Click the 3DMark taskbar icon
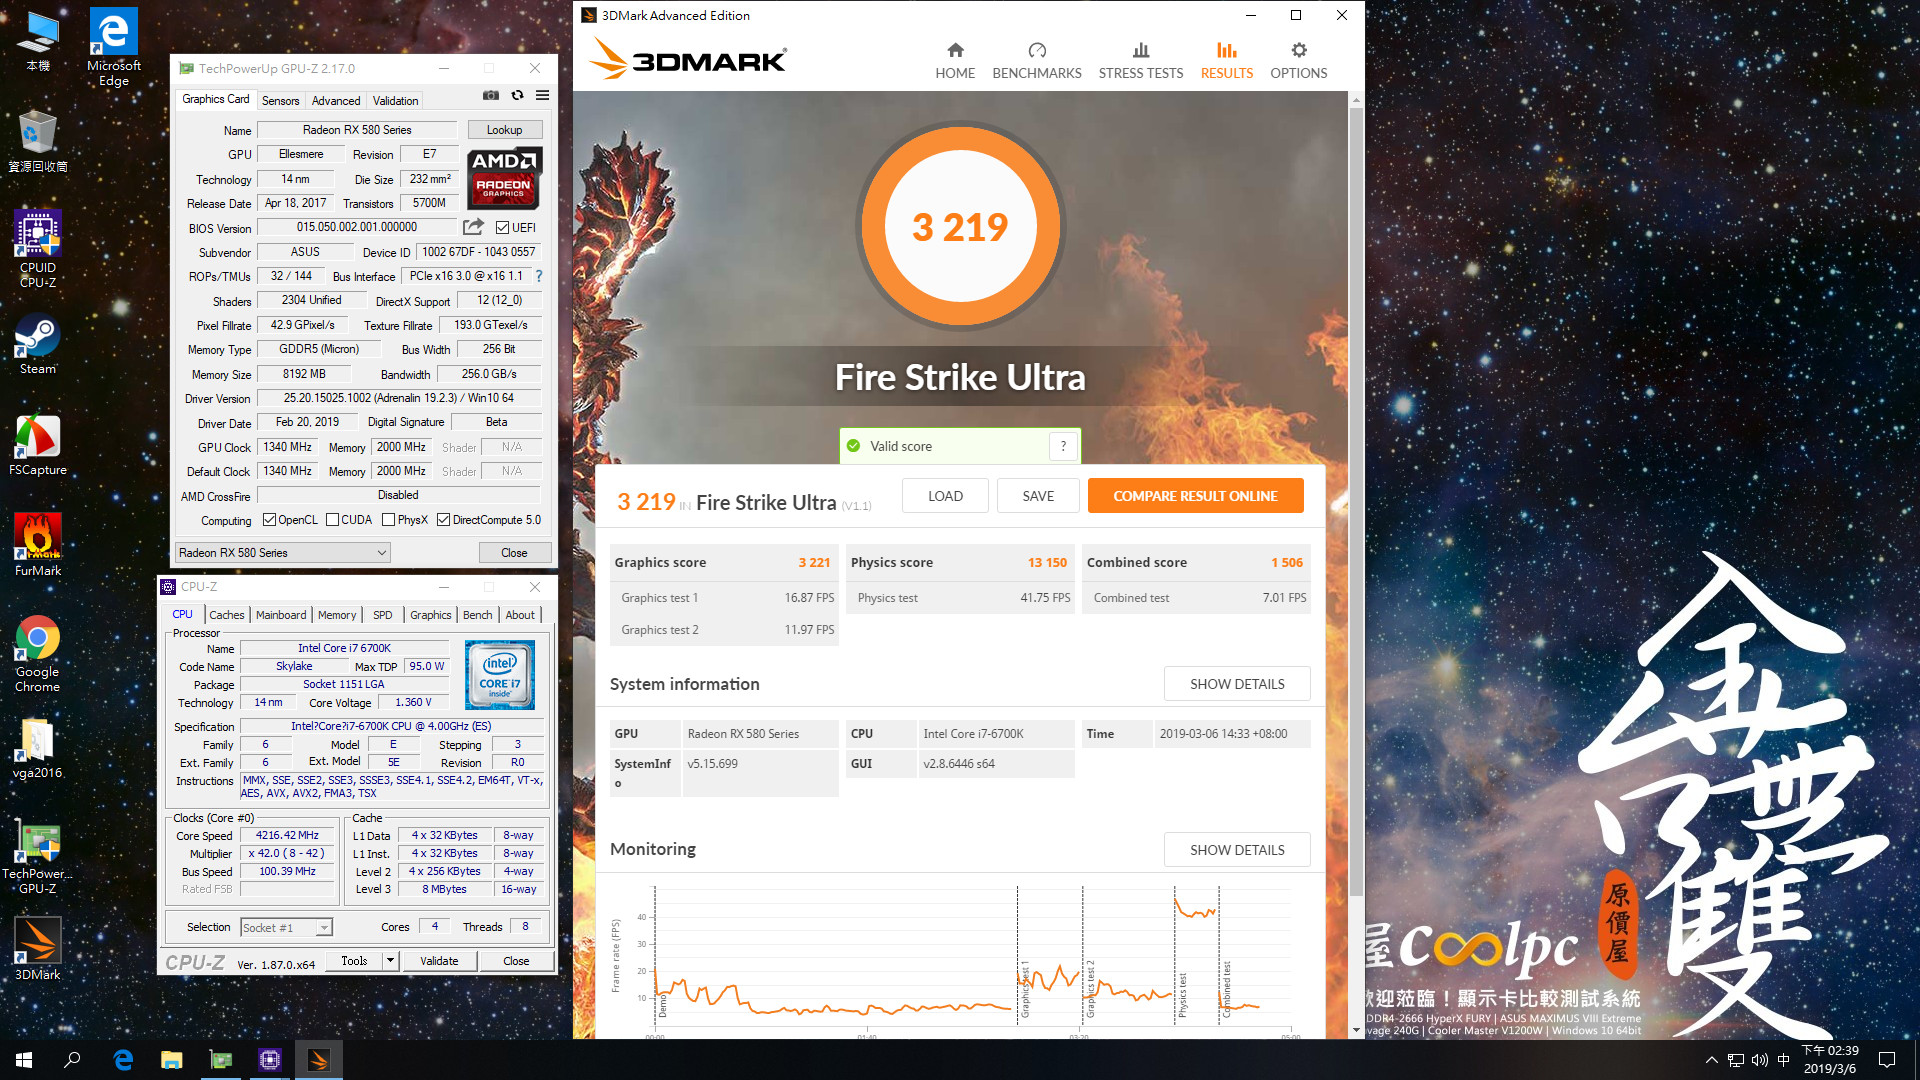The height and width of the screenshot is (1080, 1920). 319,1060
